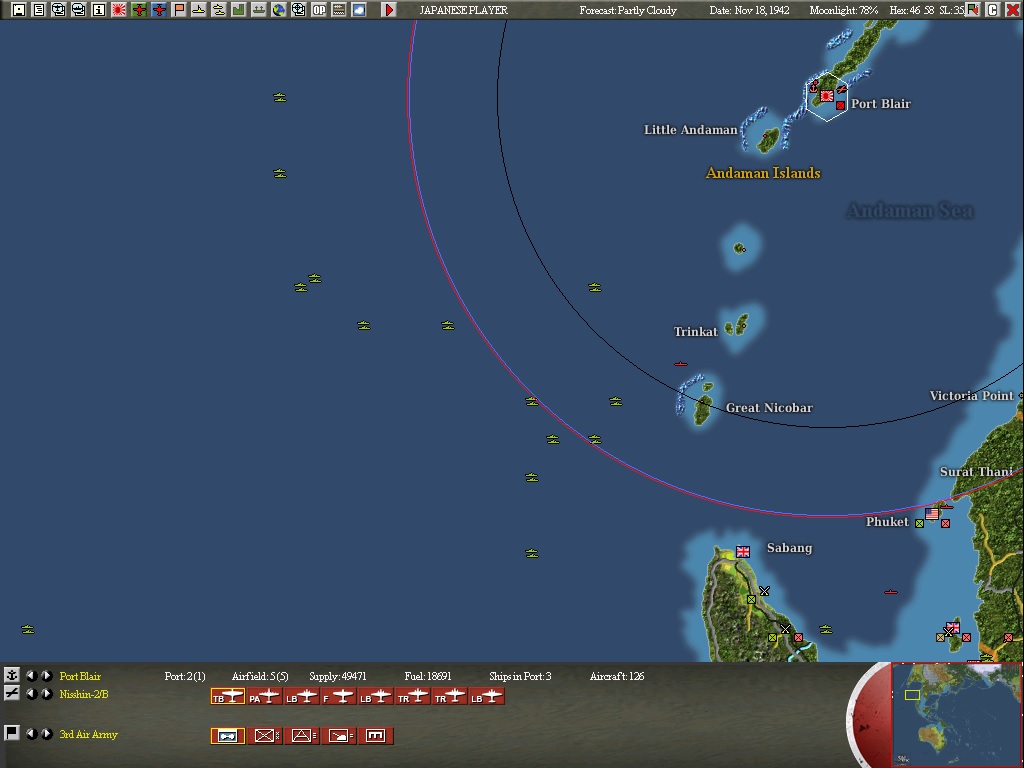Click the green factory industry toolbar icon
Screen dimensions: 1027x770
click(238, 10)
